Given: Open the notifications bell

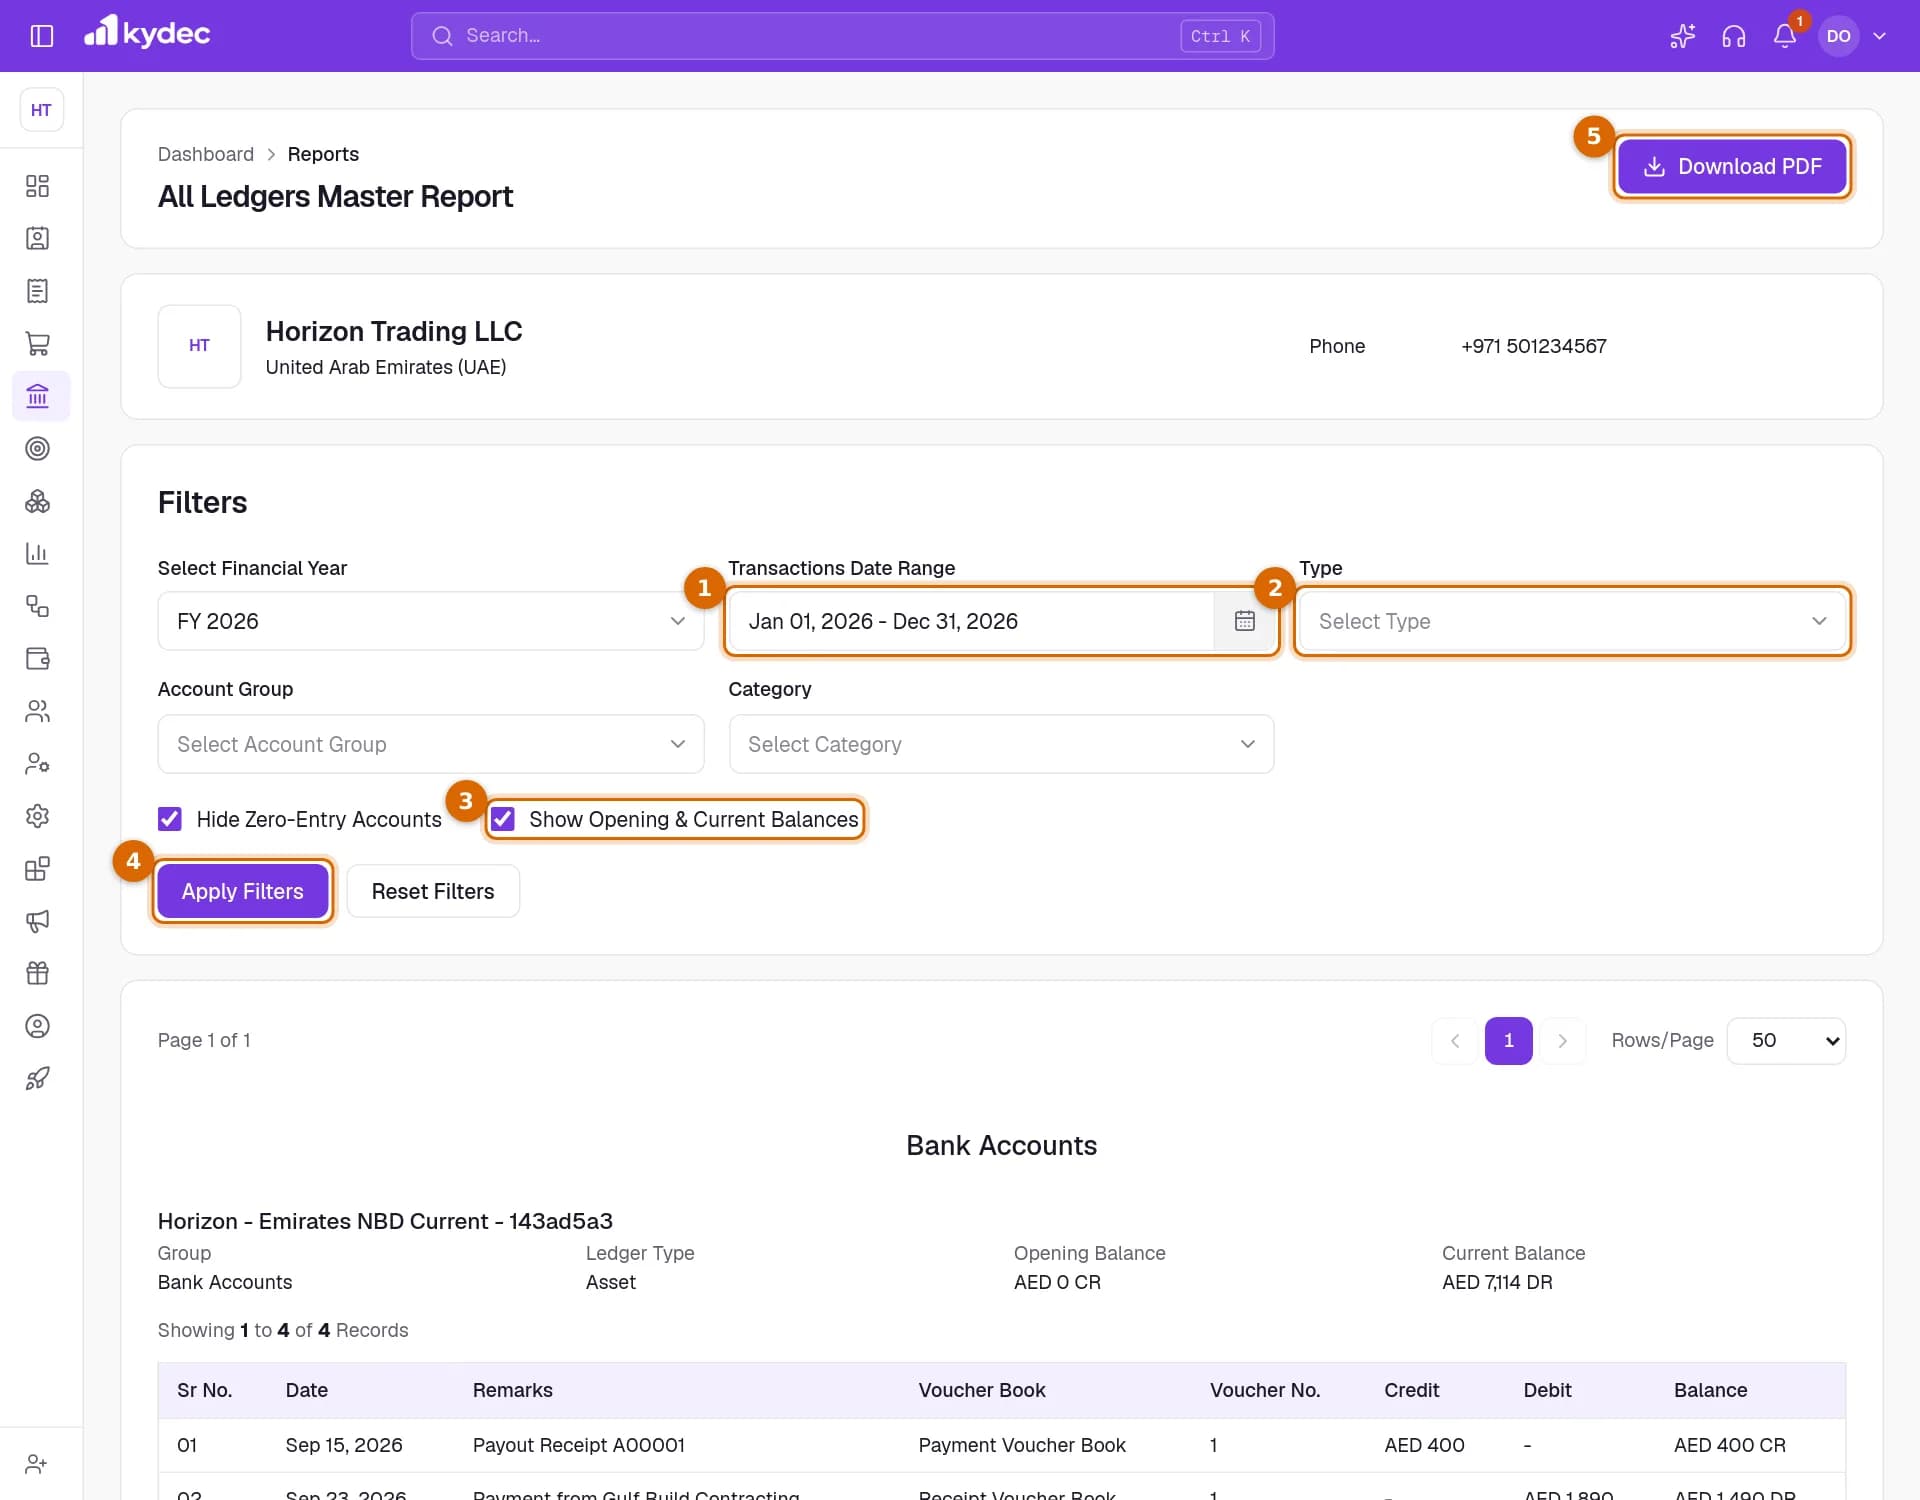Looking at the screenshot, I should click(x=1784, y=36).
